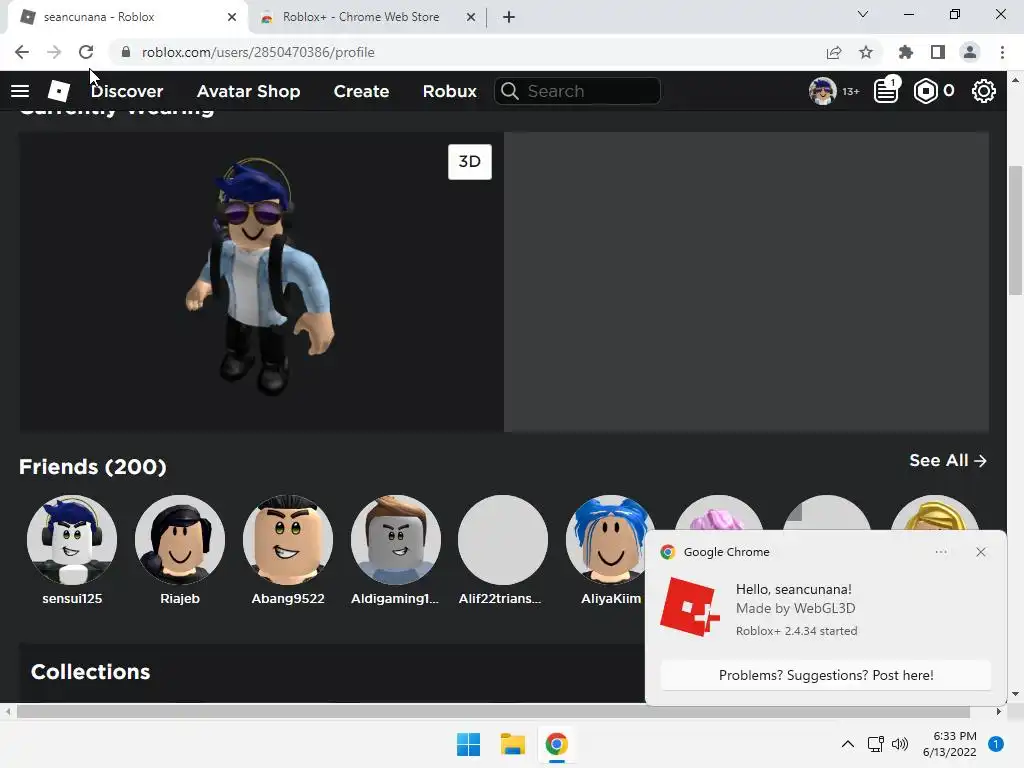Open the Roblox settings gear
This screenshot has width=1024, height=768.
(x=984, y=91)
